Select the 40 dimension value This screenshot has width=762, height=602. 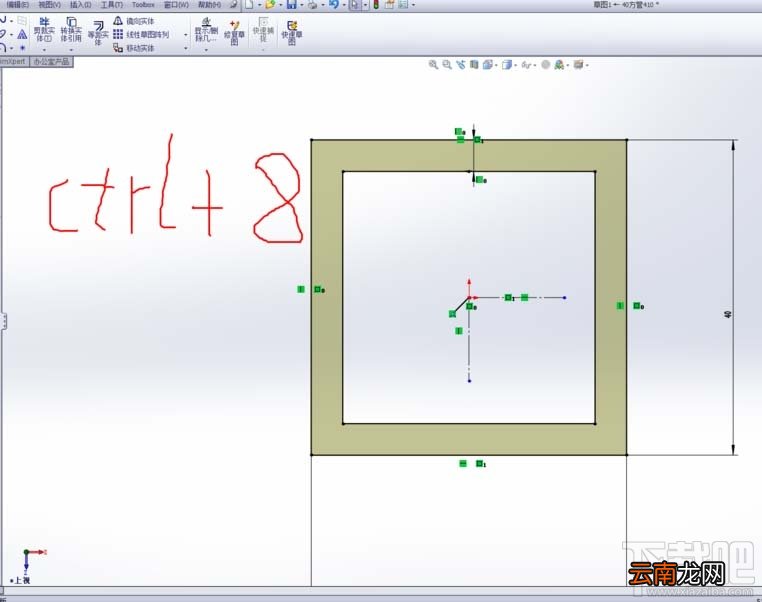click(727, 315)
